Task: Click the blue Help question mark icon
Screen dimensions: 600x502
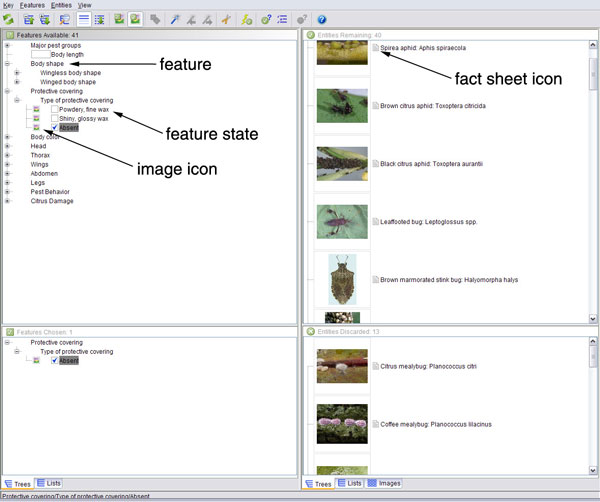Action: tap(322, 19)
